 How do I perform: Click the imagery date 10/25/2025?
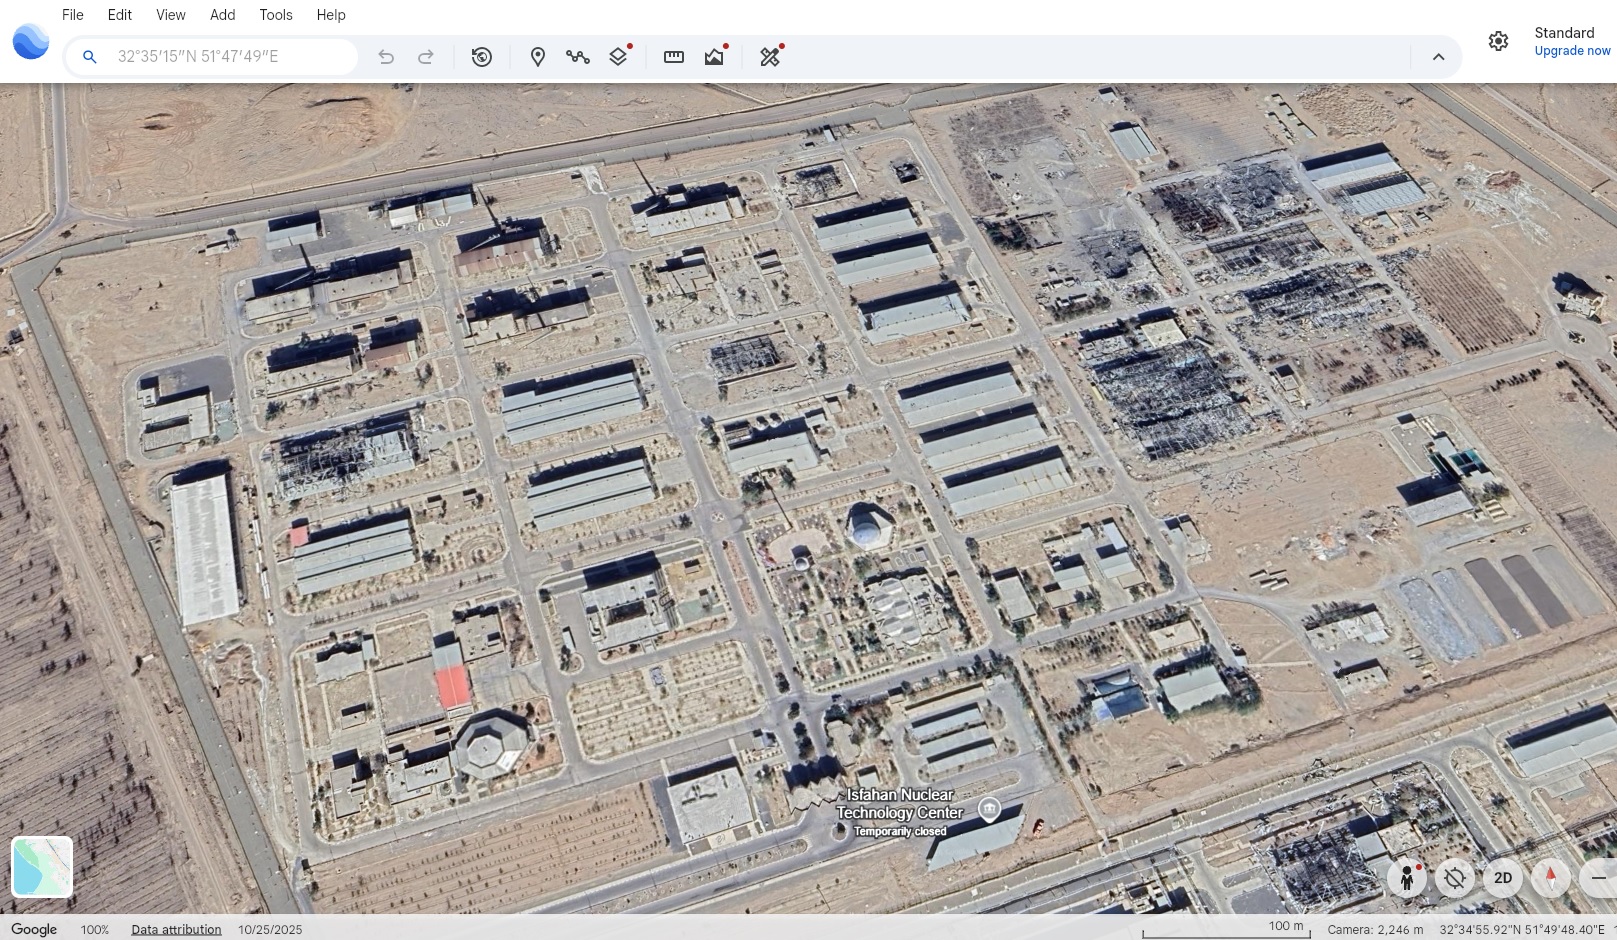pos(270,929)
